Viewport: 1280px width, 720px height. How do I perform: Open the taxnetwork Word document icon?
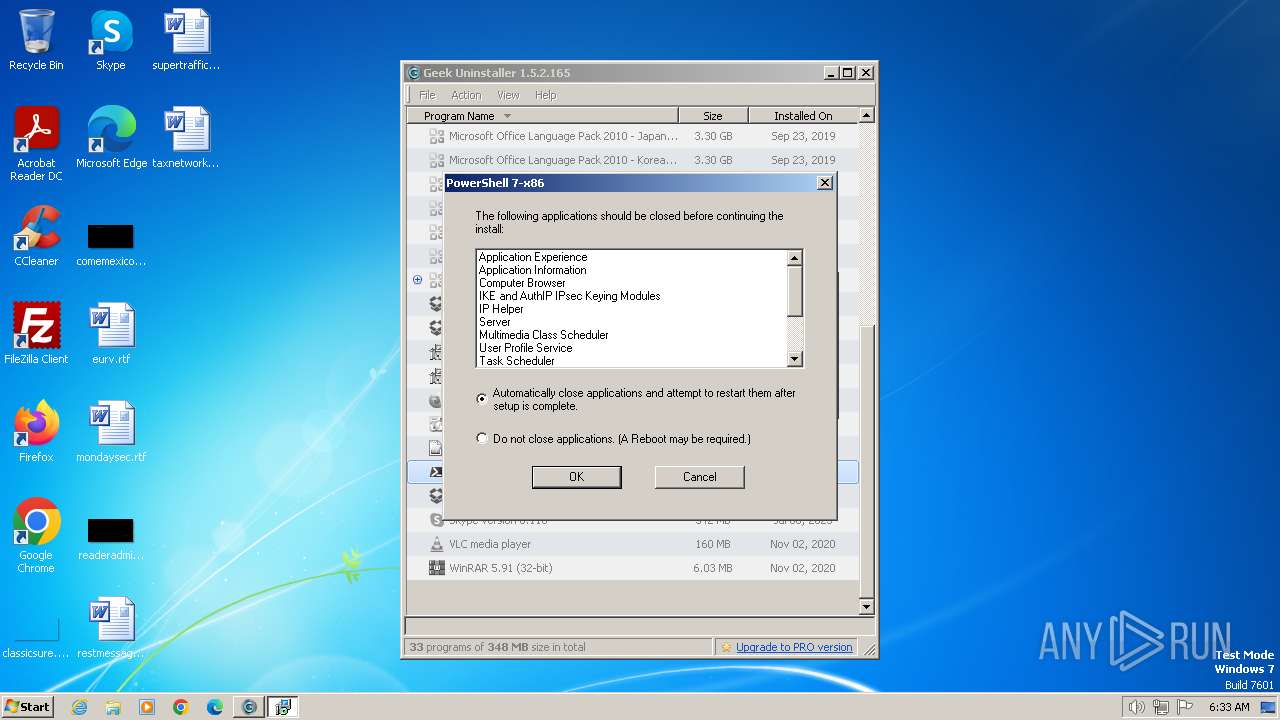(x=186, y=138)
